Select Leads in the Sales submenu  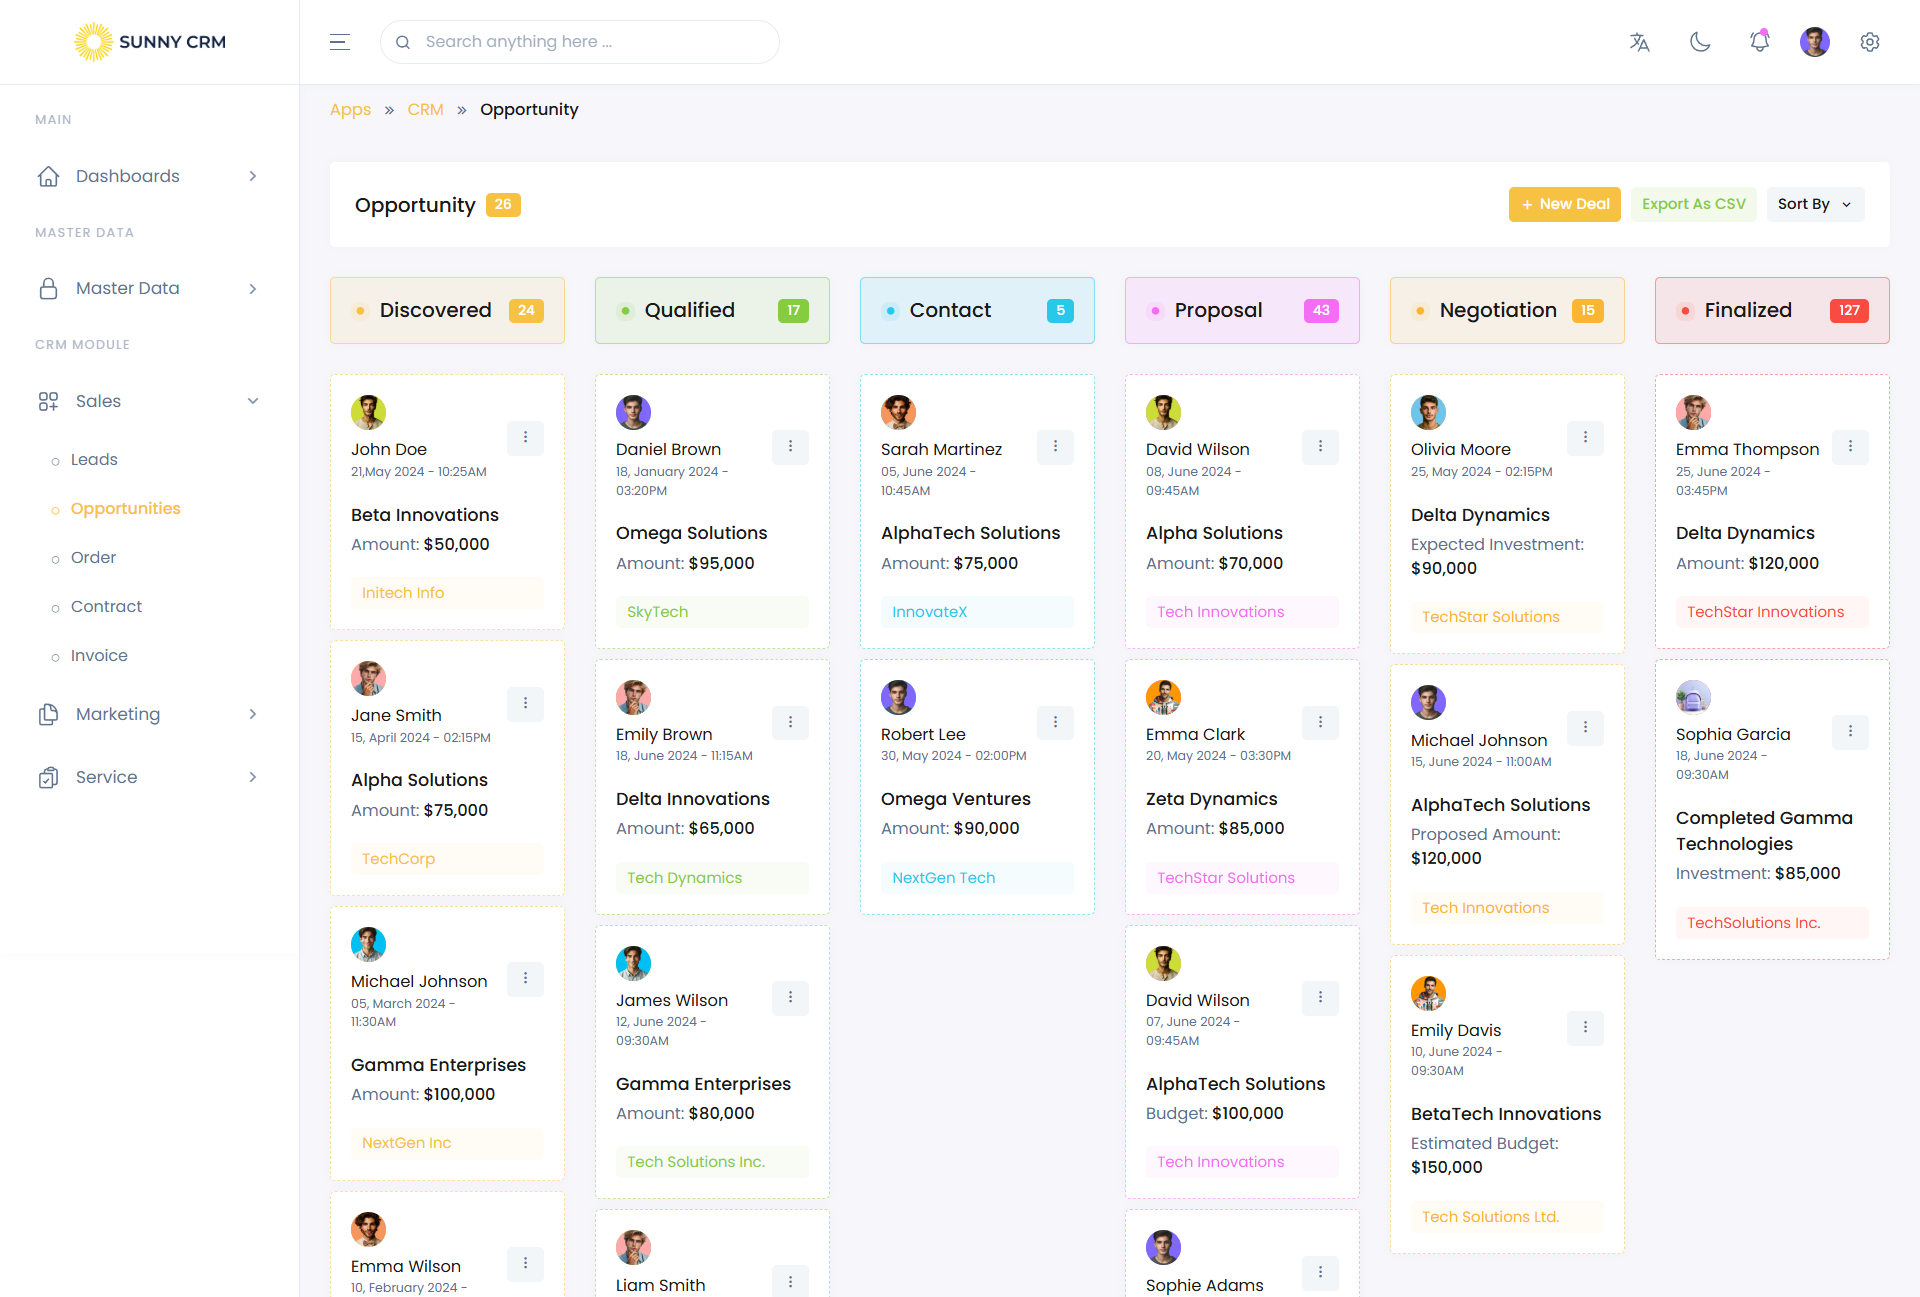click(x=94, y=460)
